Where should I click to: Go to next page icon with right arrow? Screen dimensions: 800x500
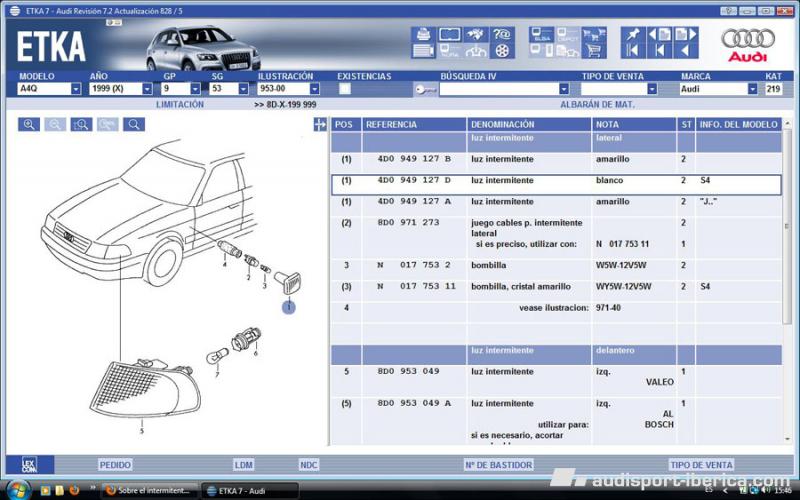click(x=686, y=35)
